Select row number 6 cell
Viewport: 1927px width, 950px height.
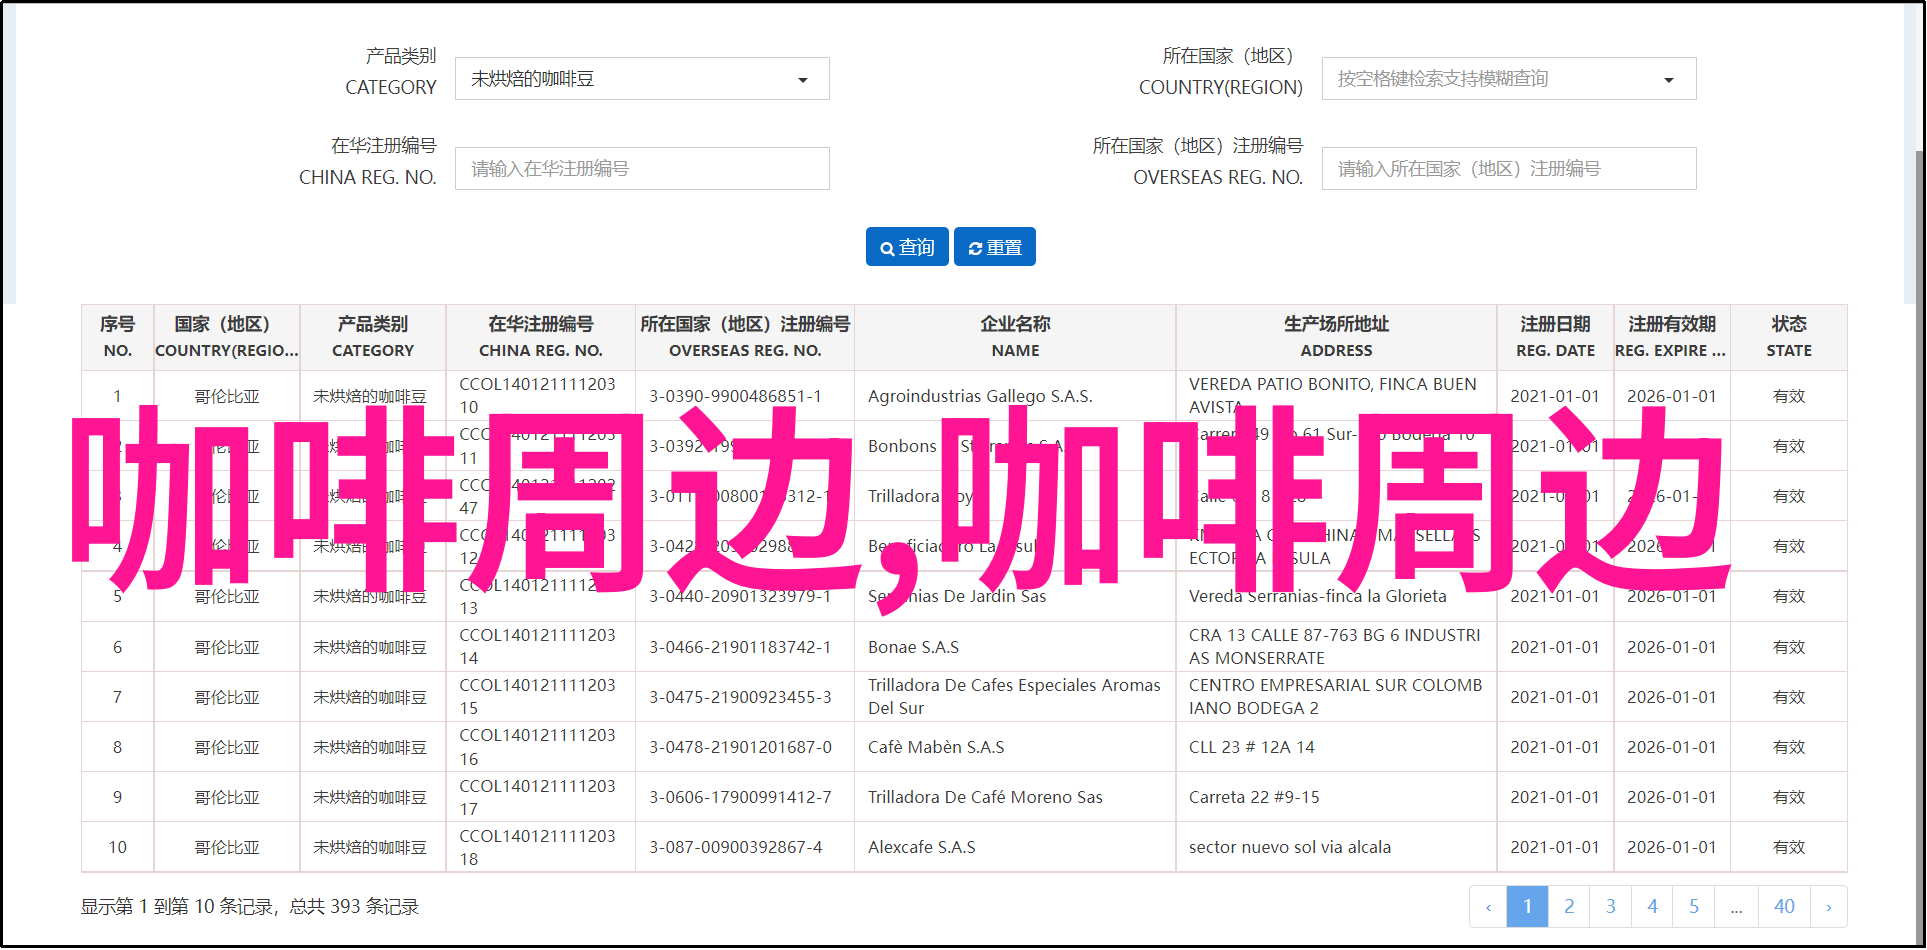point(117,647)
